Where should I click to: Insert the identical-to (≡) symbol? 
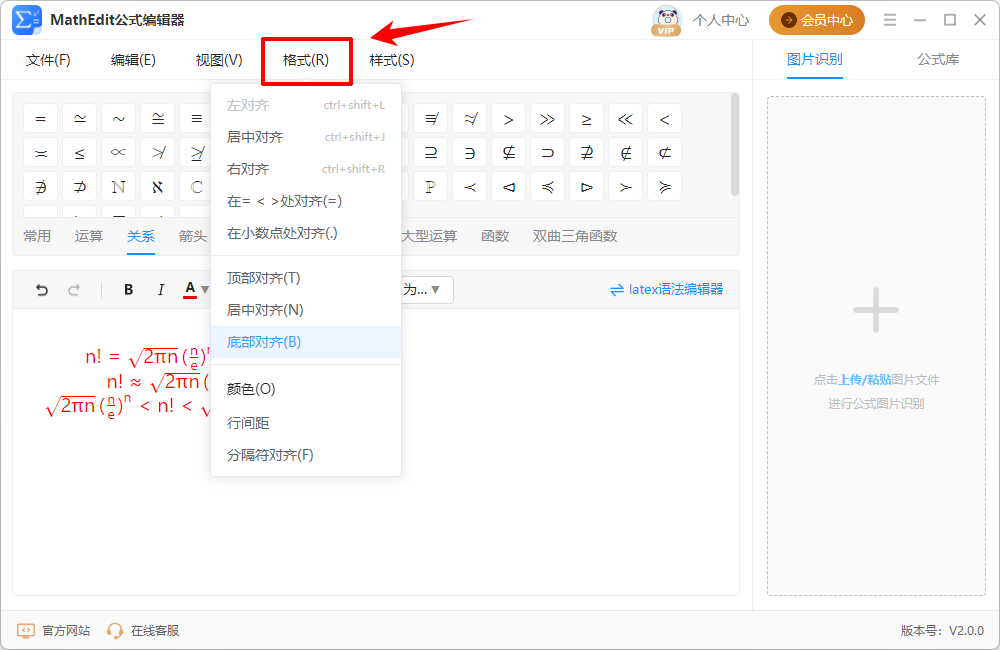[196, 119]
